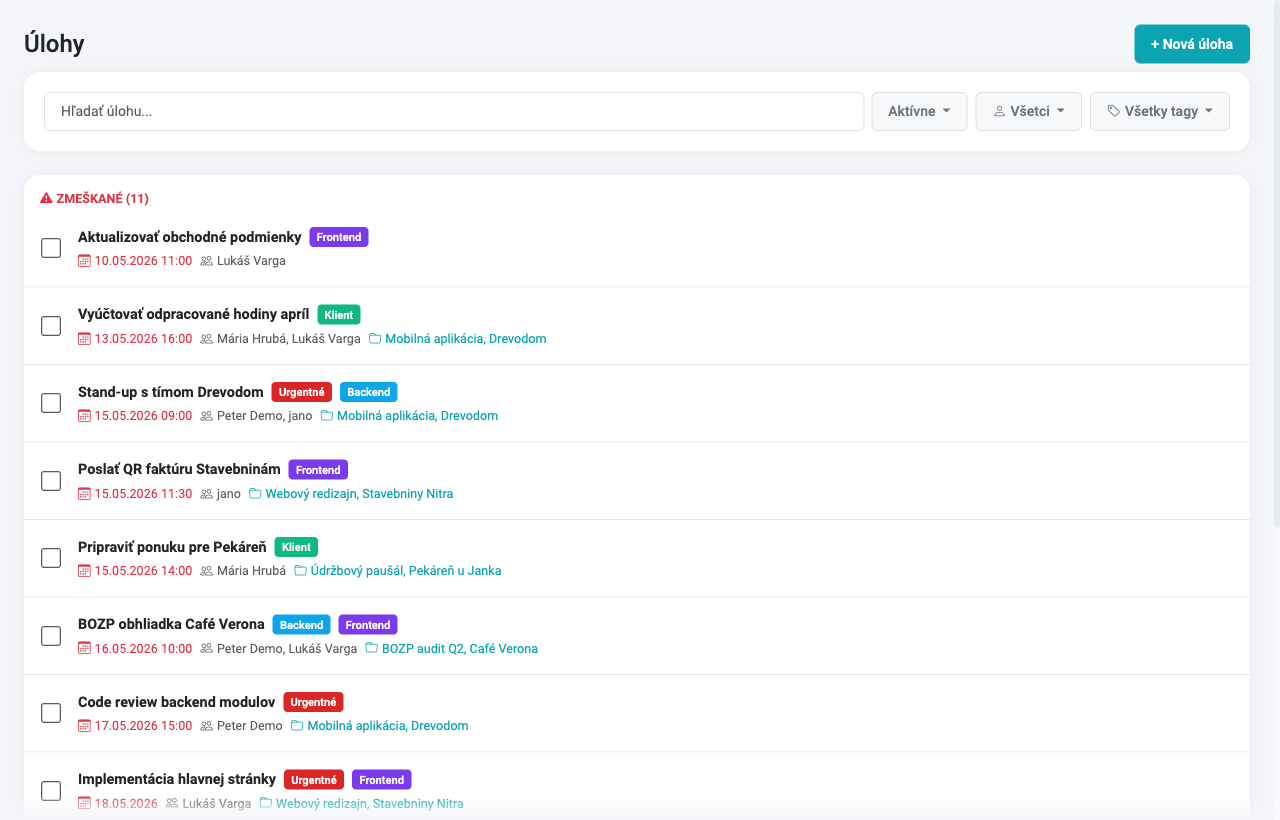Viewport: 1280px width, 820px height.
Task: Click the tag icon in Všetky tagy filter
Action: point(1114,111)
